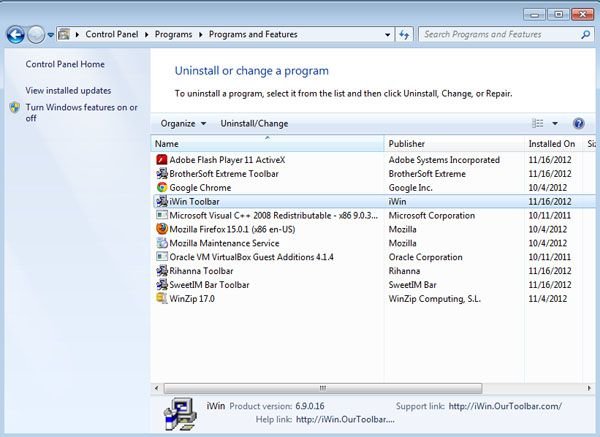Click the Mozilla Firefox icon
Image resolution: width=600 pixels, height=437 pixels.
(x=162, y=229)
